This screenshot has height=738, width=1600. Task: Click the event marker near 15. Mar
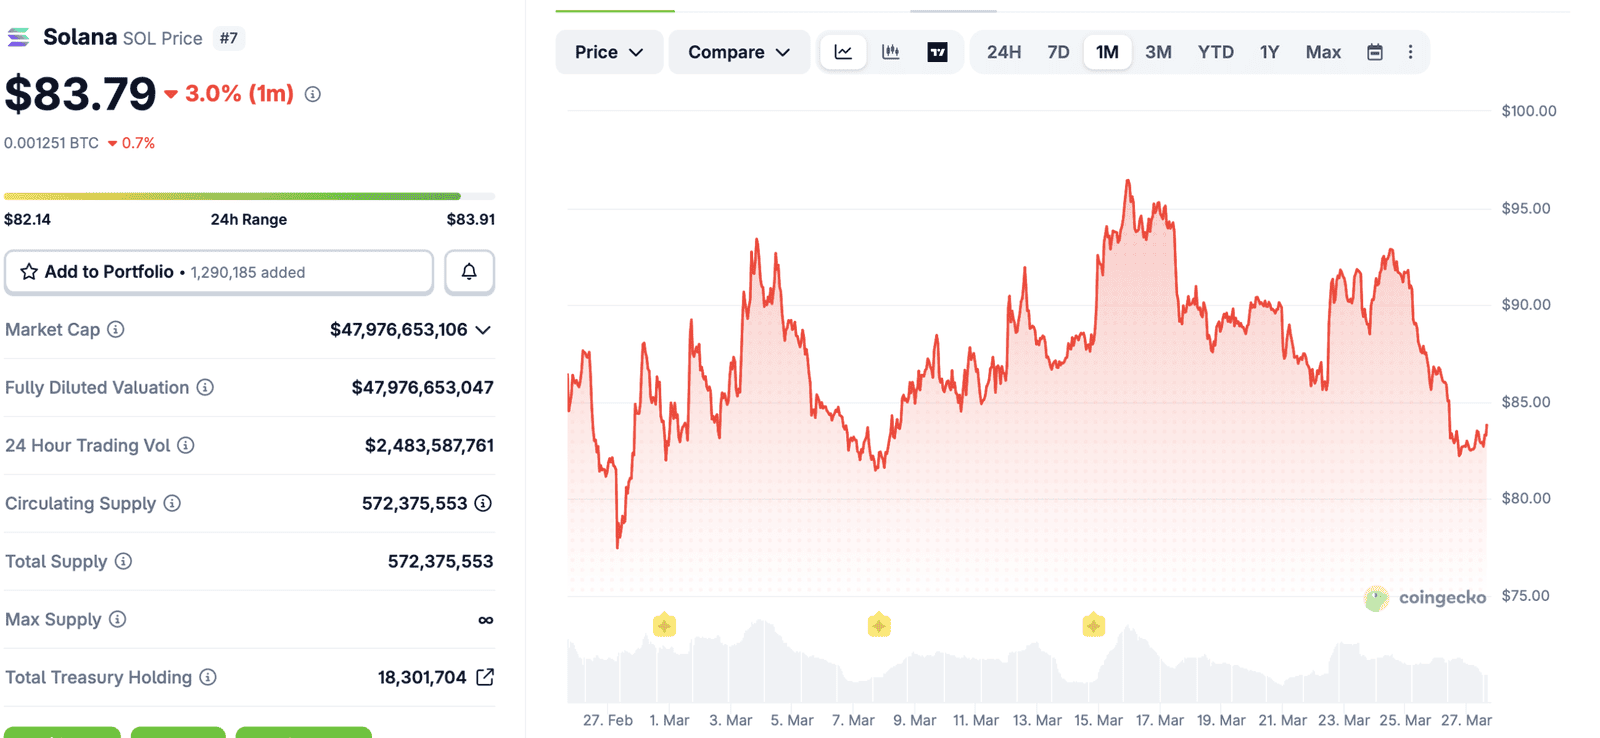coord(1093,626)
